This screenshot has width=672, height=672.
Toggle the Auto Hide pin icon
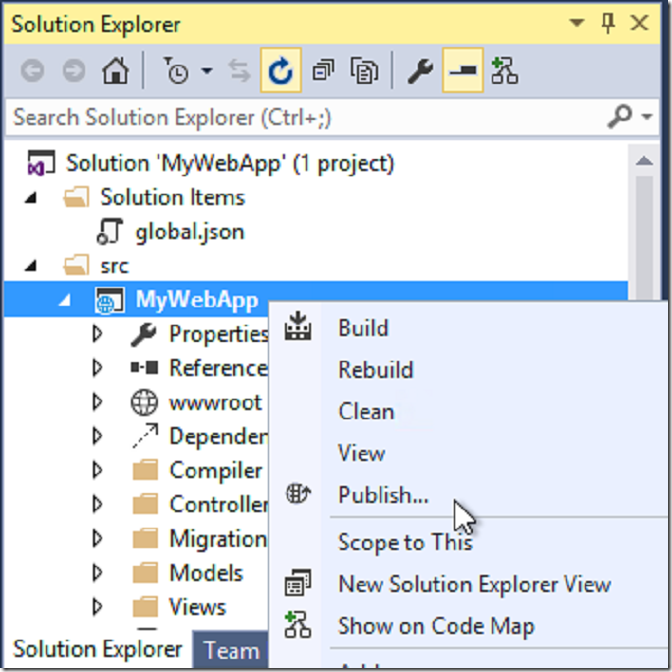tap(608, 23)
